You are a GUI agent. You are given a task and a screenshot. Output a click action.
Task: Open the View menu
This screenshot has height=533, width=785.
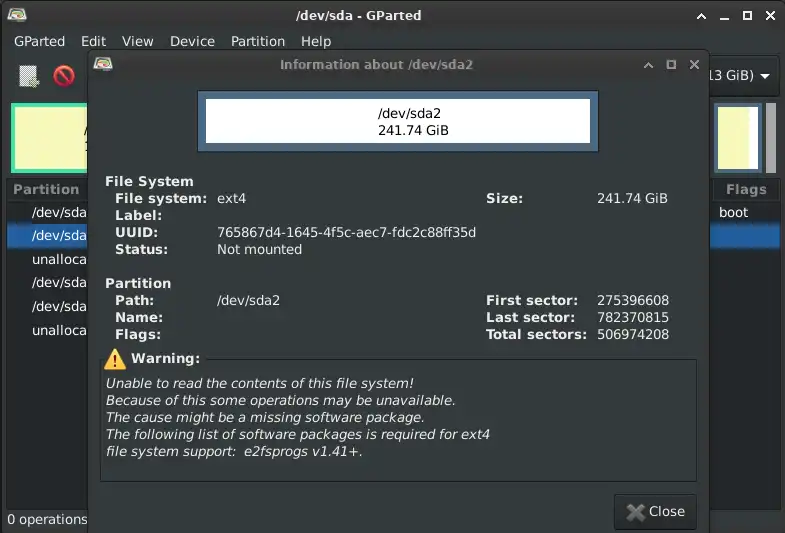[x=138, y=41]
